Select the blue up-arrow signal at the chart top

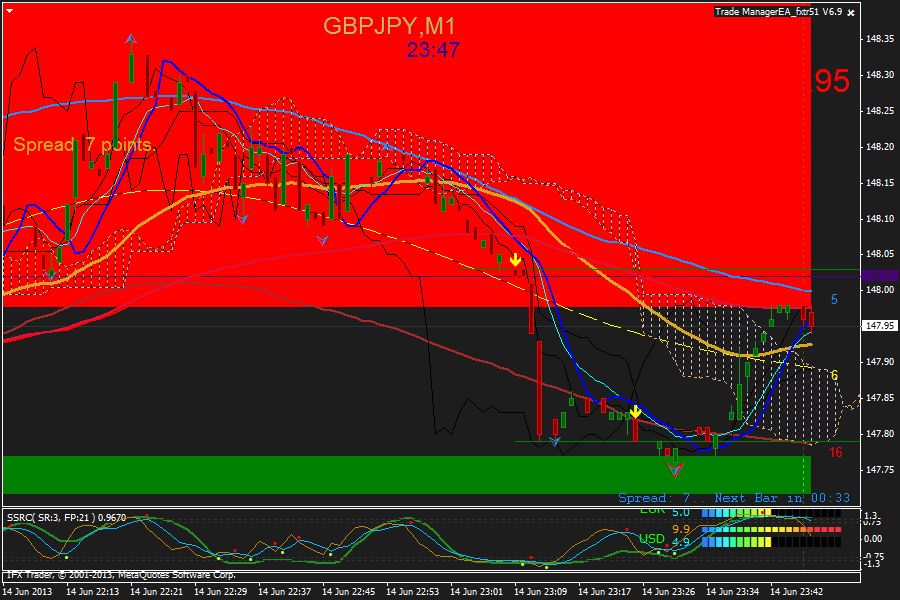click(131, 39)
